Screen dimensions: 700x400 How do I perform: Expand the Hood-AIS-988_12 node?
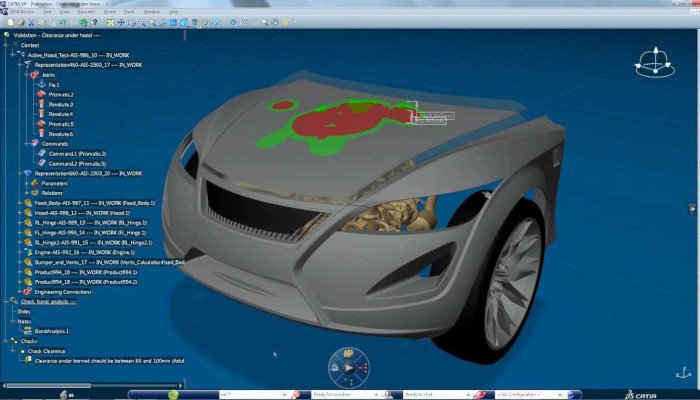tap(20, 213)
